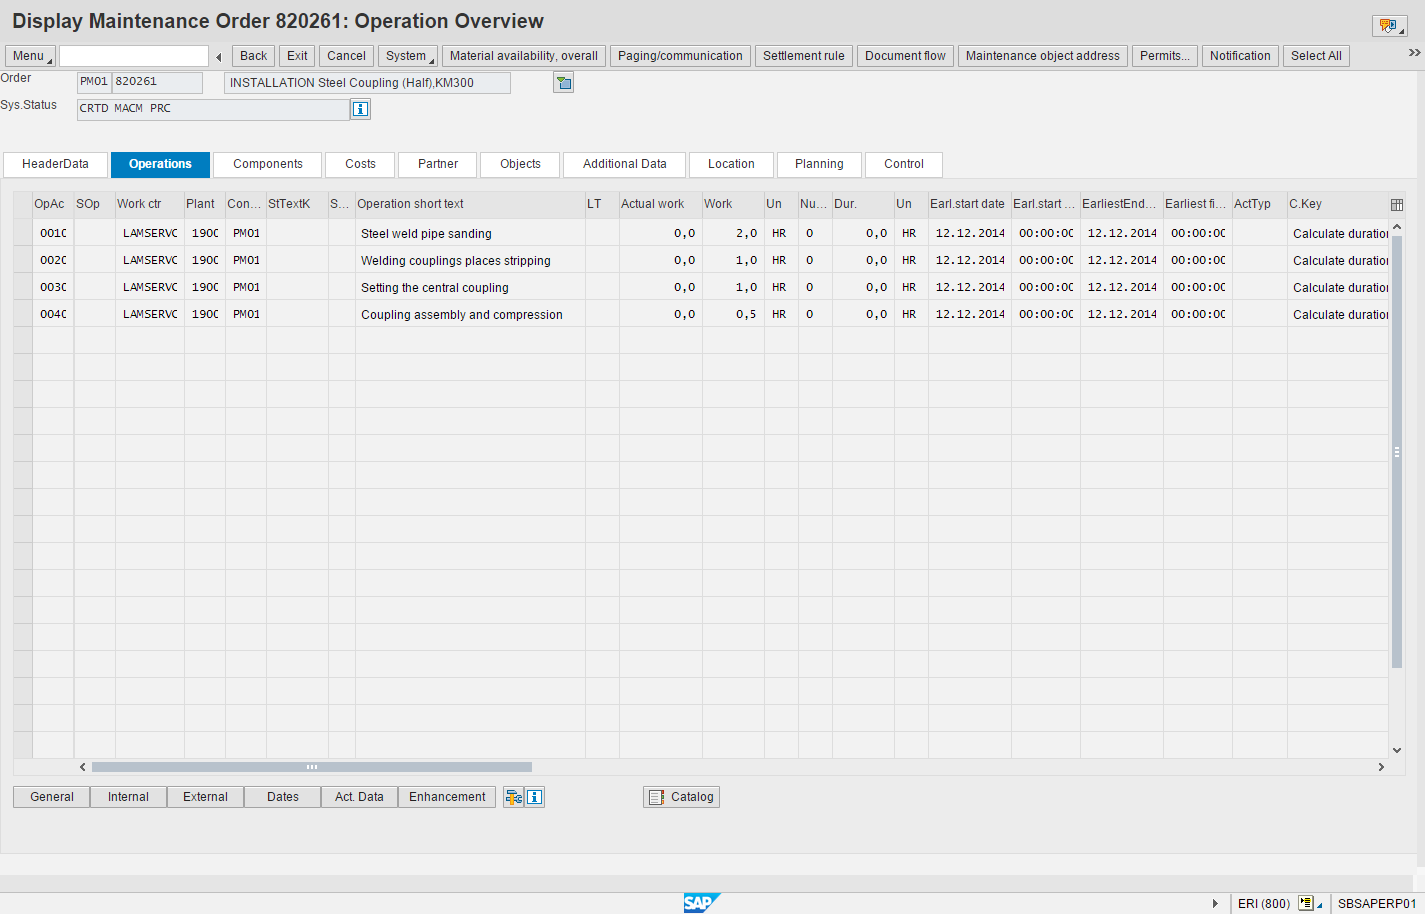Click the order number field 820261

157,82
